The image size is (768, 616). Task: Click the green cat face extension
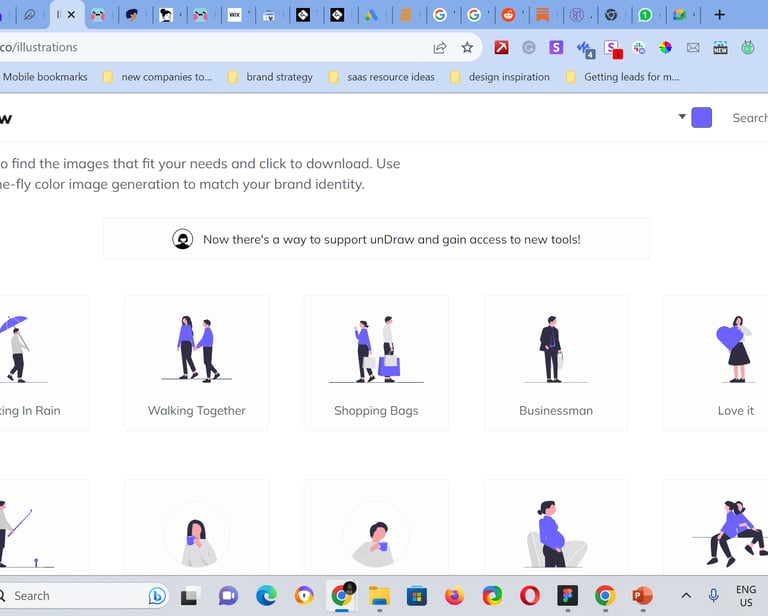(x=747, y=47)
